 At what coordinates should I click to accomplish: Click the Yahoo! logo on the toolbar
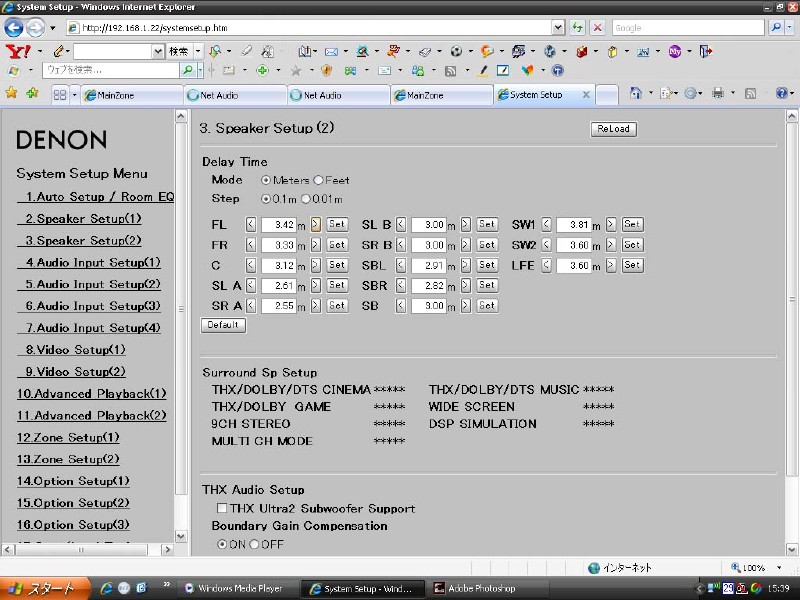tap(17, 50)
